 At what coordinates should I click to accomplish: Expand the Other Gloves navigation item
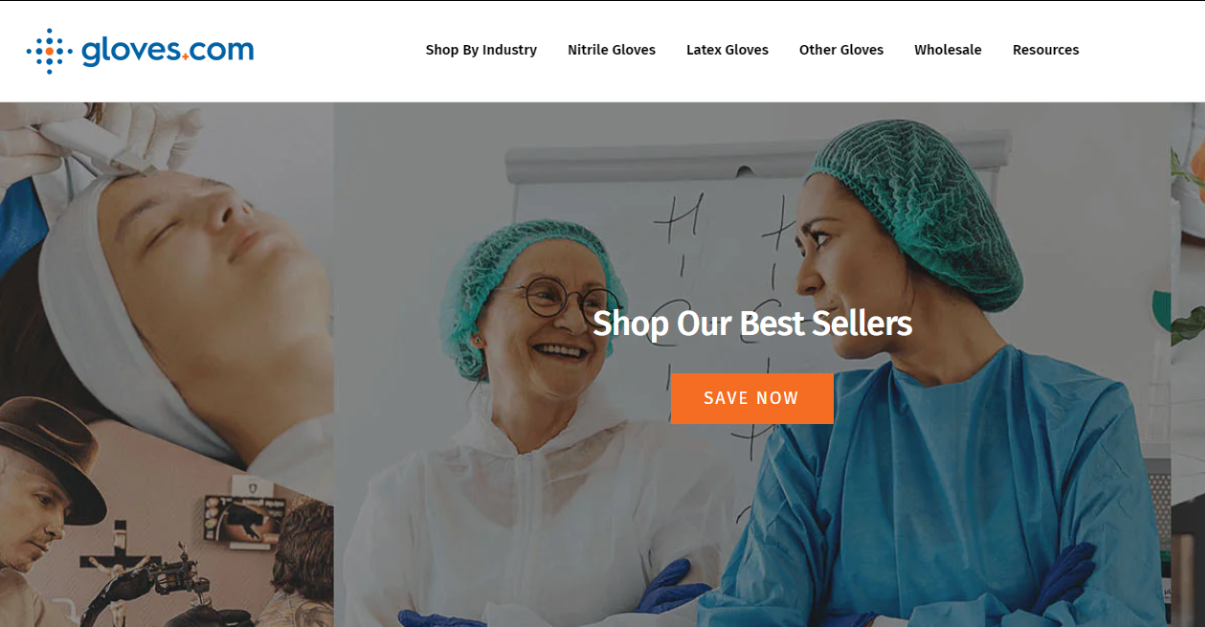click(x=841, y=50)
